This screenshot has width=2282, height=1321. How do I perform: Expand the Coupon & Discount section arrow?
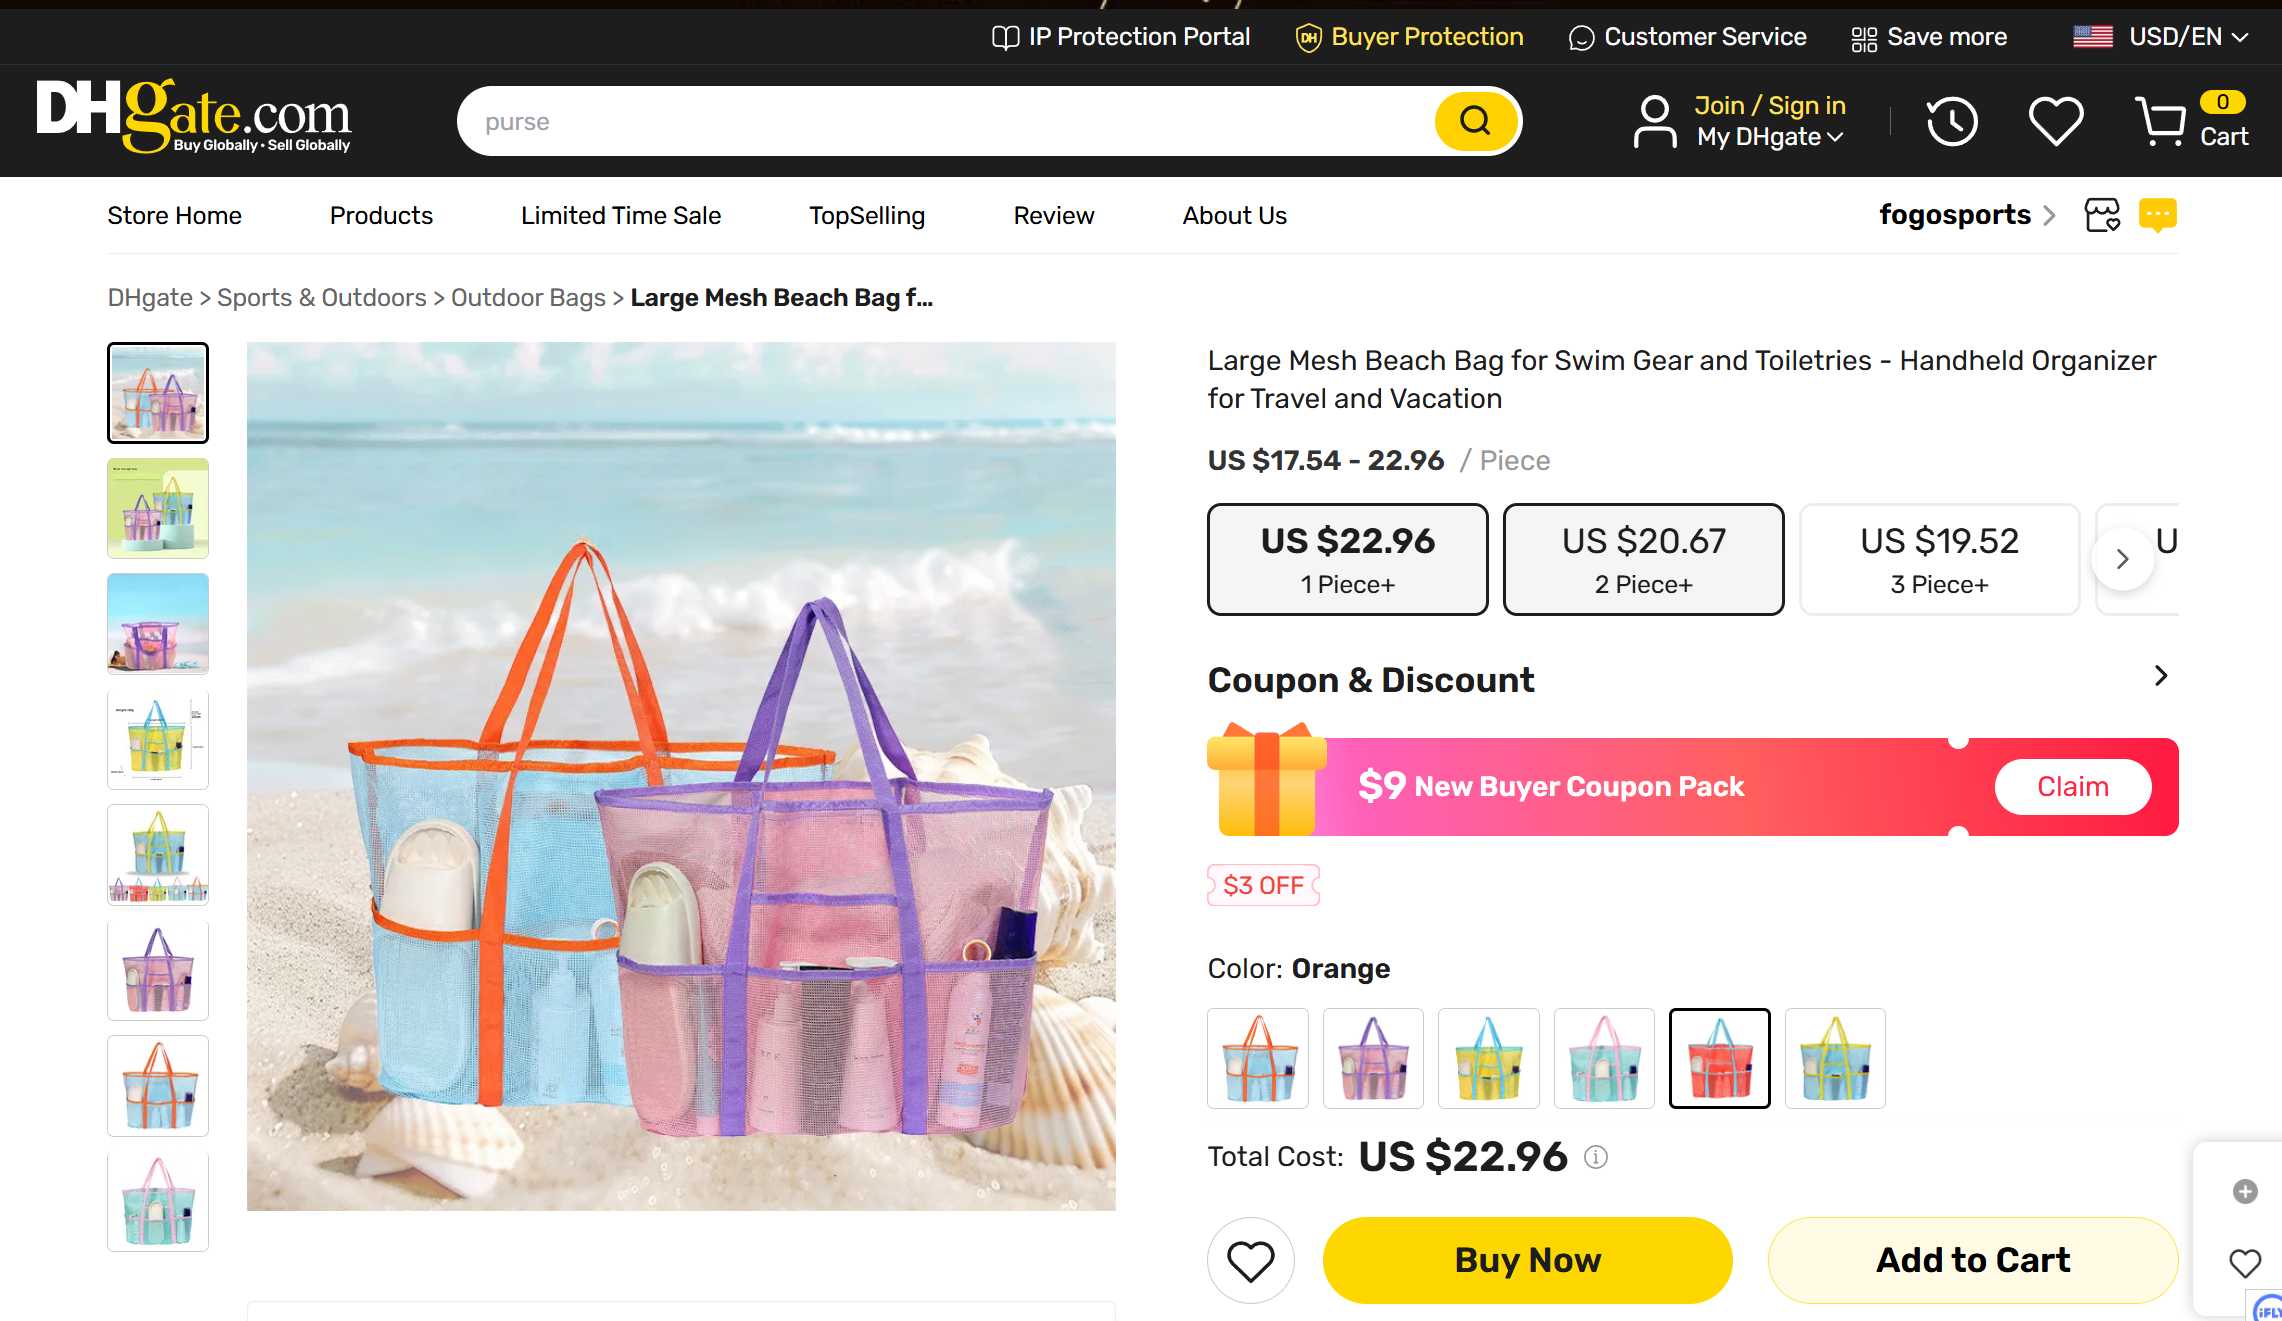point(2160,677)
